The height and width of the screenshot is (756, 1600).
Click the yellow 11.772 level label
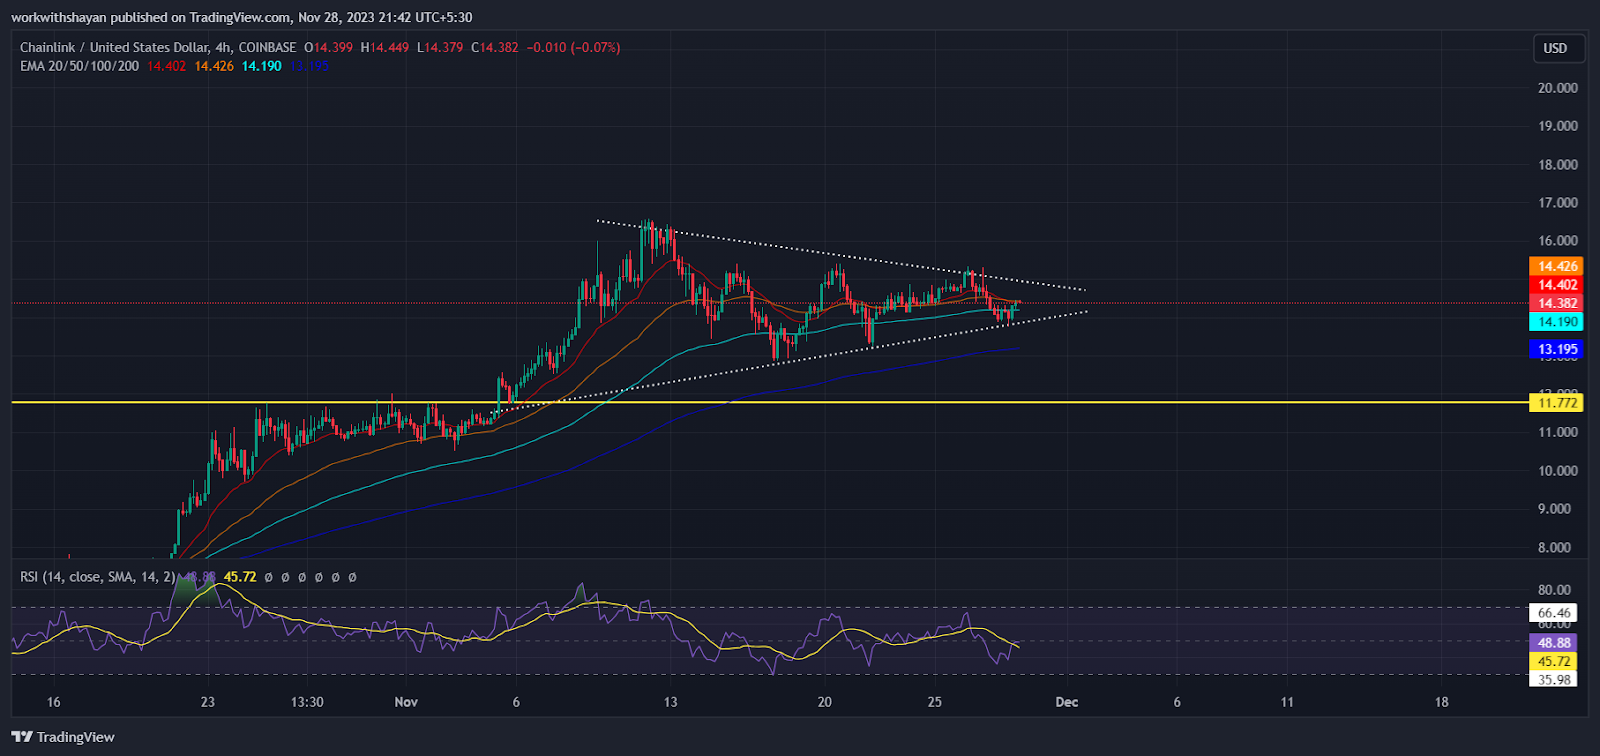tap(1556, 403)
